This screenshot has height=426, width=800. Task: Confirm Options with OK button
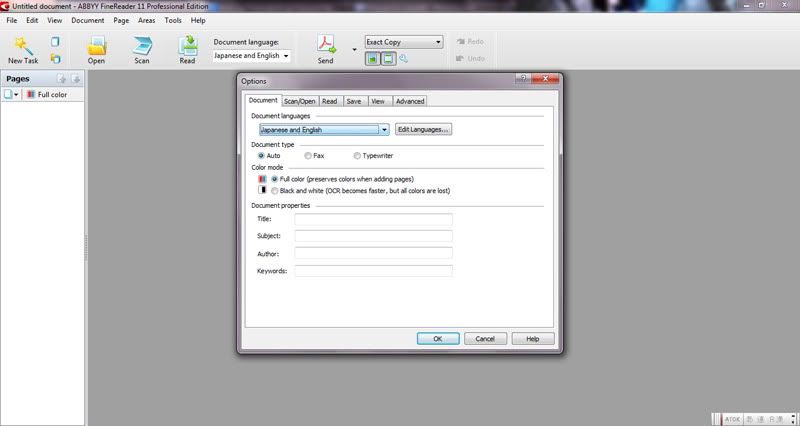pyautogui.click(x=438, y=339)
